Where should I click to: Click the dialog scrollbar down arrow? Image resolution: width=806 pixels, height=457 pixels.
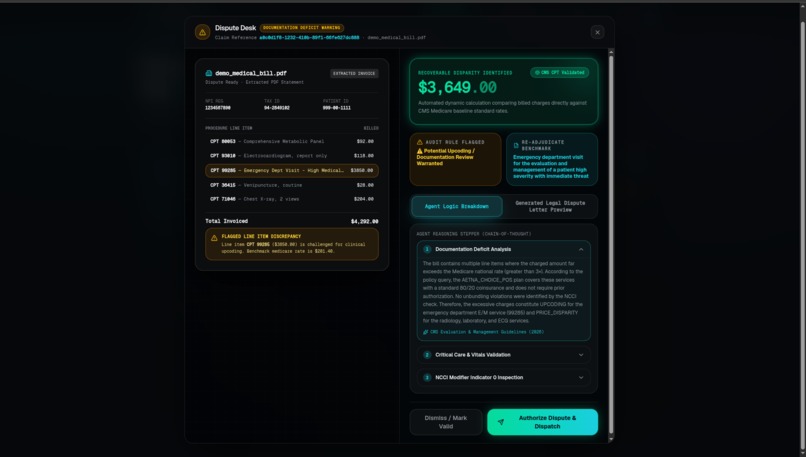[x=611, y=439]
